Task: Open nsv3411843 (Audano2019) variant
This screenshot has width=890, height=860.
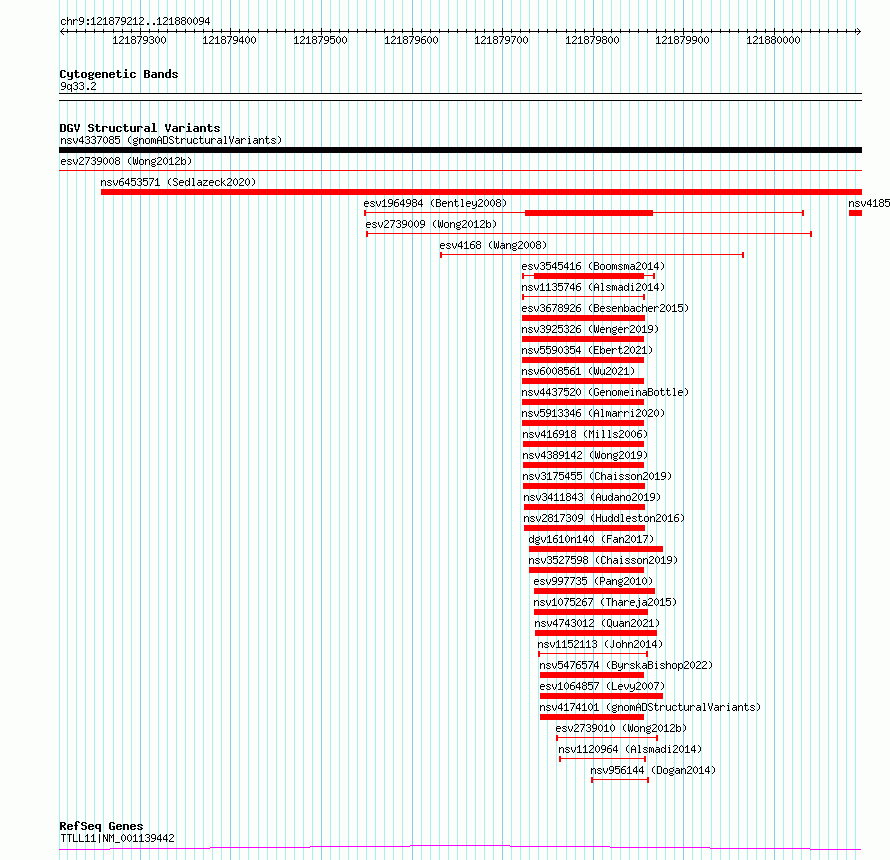Action: pyautogui.click(x=592, y=497)
